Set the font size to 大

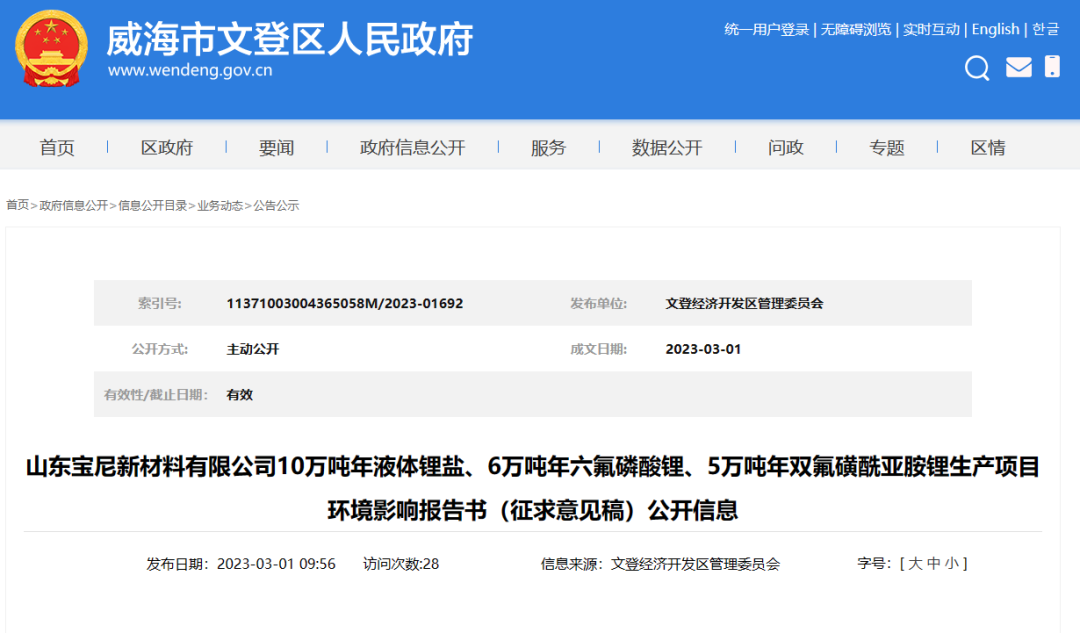pyautogui.click(x=915, y=563)
